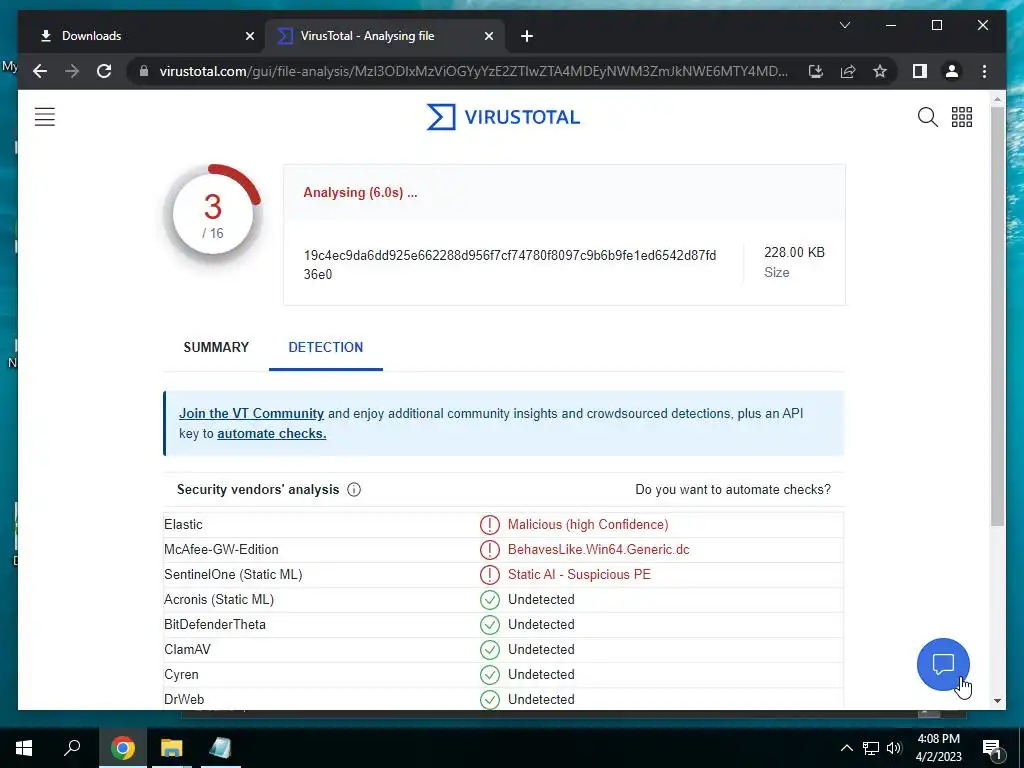1024x768 pixels.
Task: Open the blue chat bubble button
Action: click(x=943, y=664)
